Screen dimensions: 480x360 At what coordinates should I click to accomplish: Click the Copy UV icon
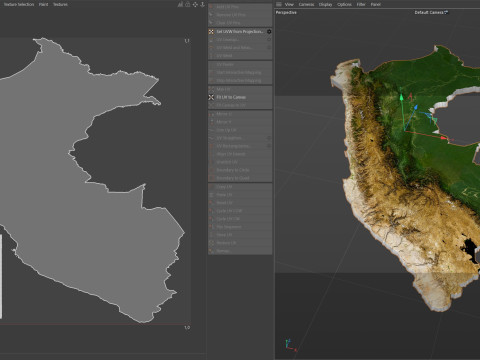point(211,187)
